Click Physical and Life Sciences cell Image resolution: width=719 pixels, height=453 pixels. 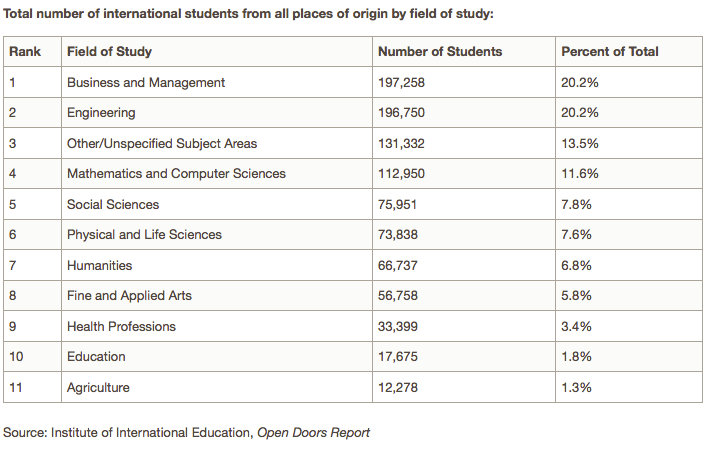pyautogui.click(x=144, y=235)
